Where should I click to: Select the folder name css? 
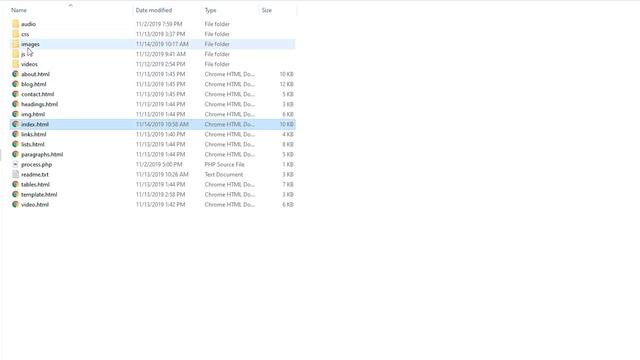pos(25,34)
